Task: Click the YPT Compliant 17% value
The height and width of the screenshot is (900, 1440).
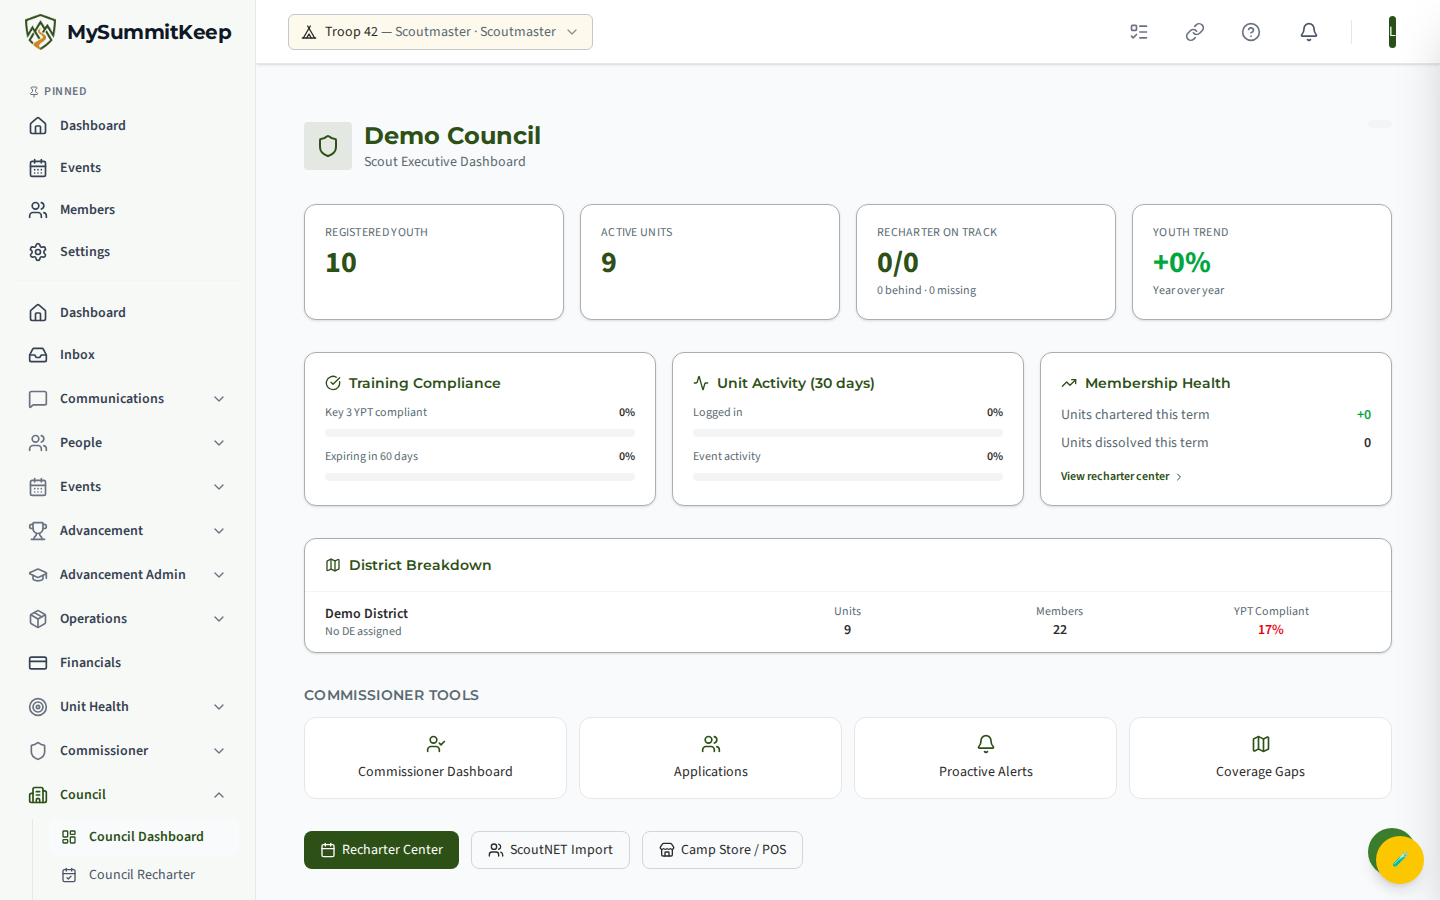Action: click(x=1271, y=630)
